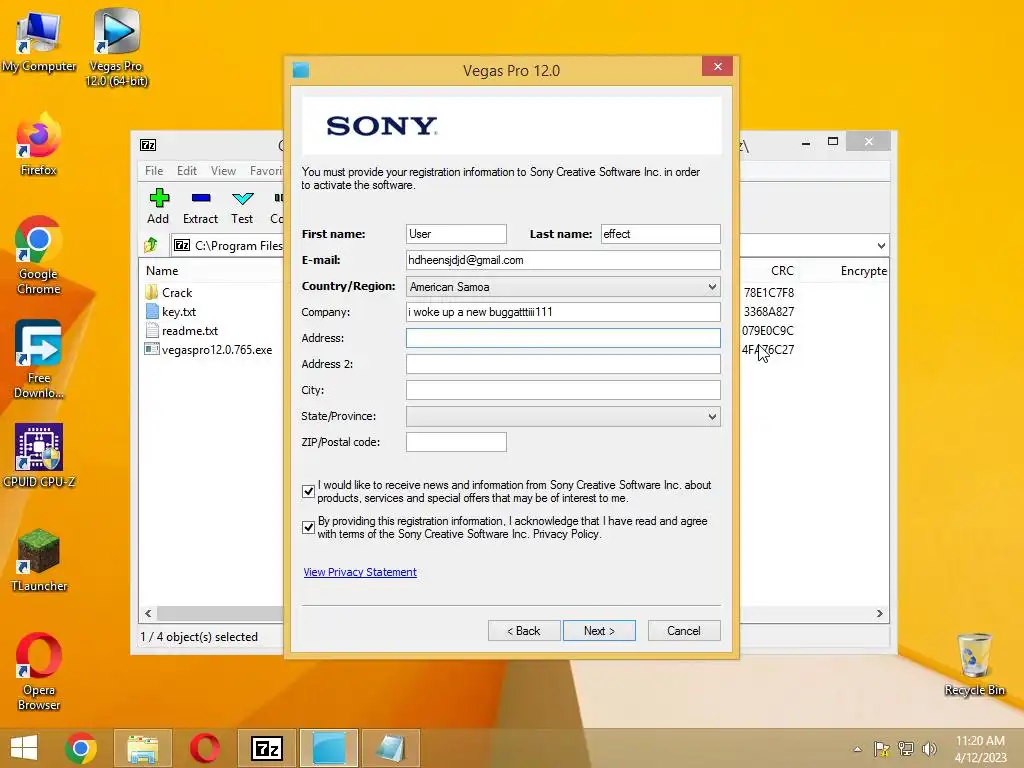Click the Next button
This screenshot has height=768, width=1024.
click(599, 631)
